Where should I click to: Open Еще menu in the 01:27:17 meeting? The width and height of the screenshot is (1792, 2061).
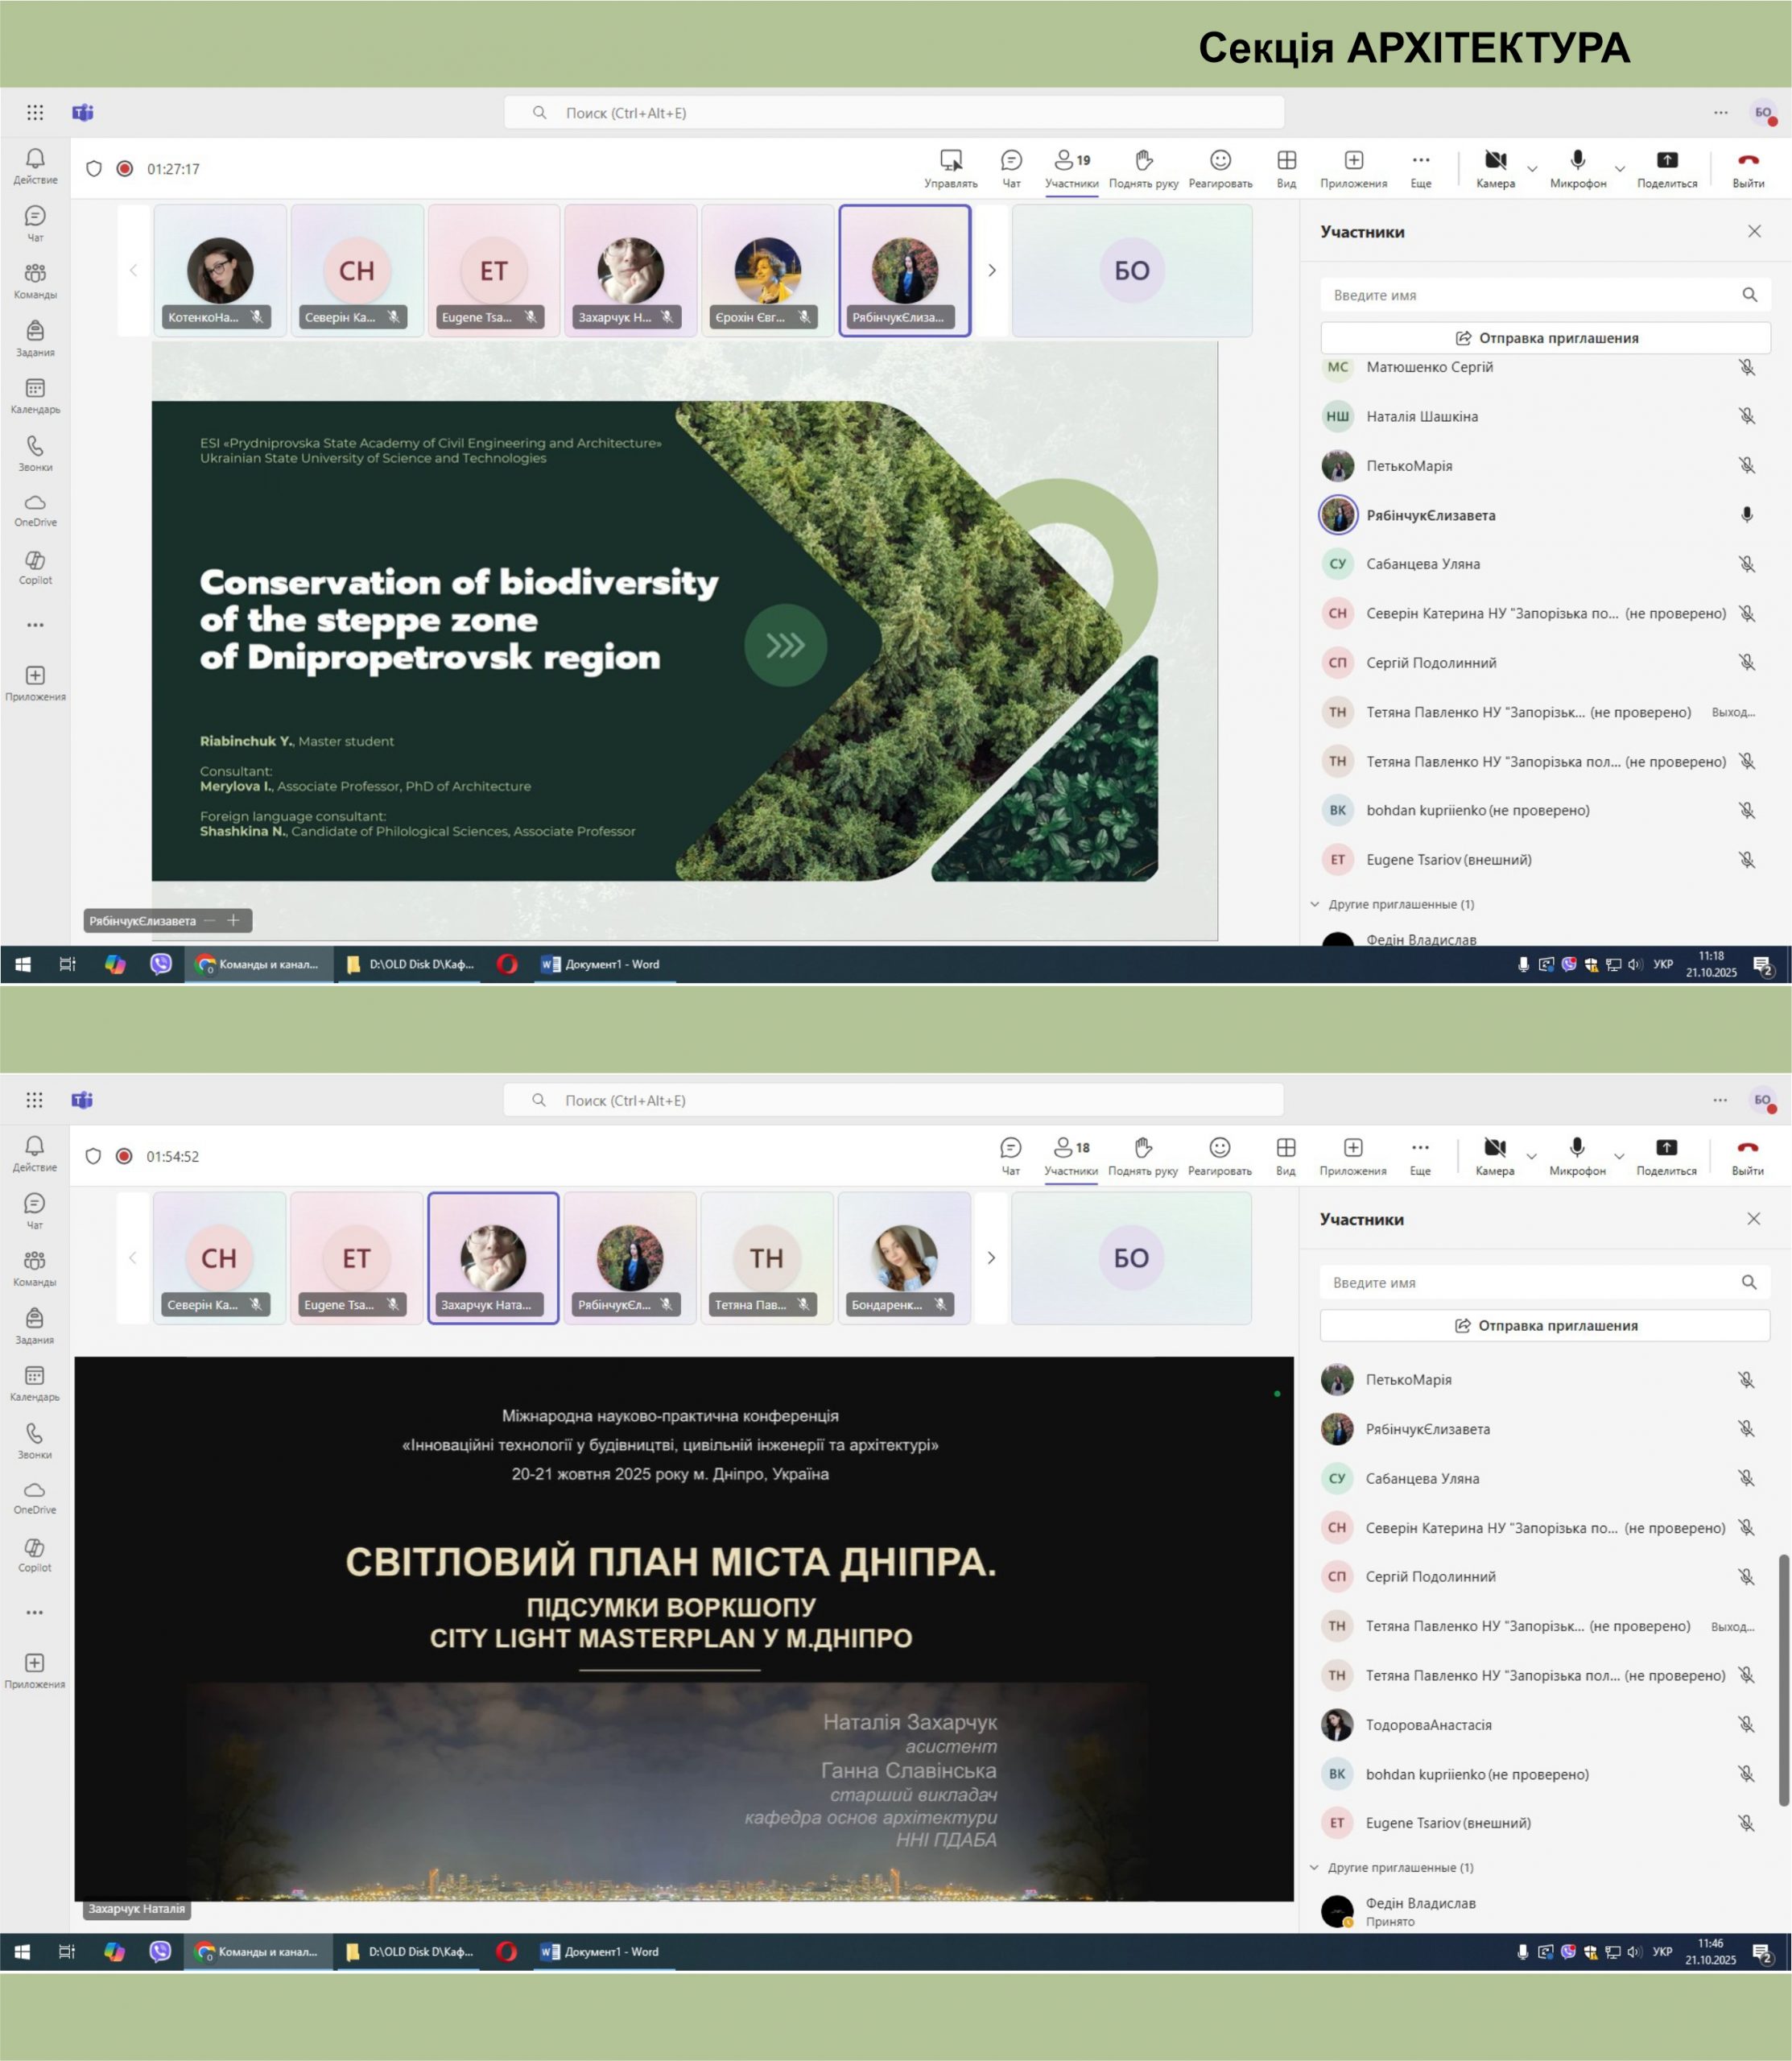tap(1420, 169)
